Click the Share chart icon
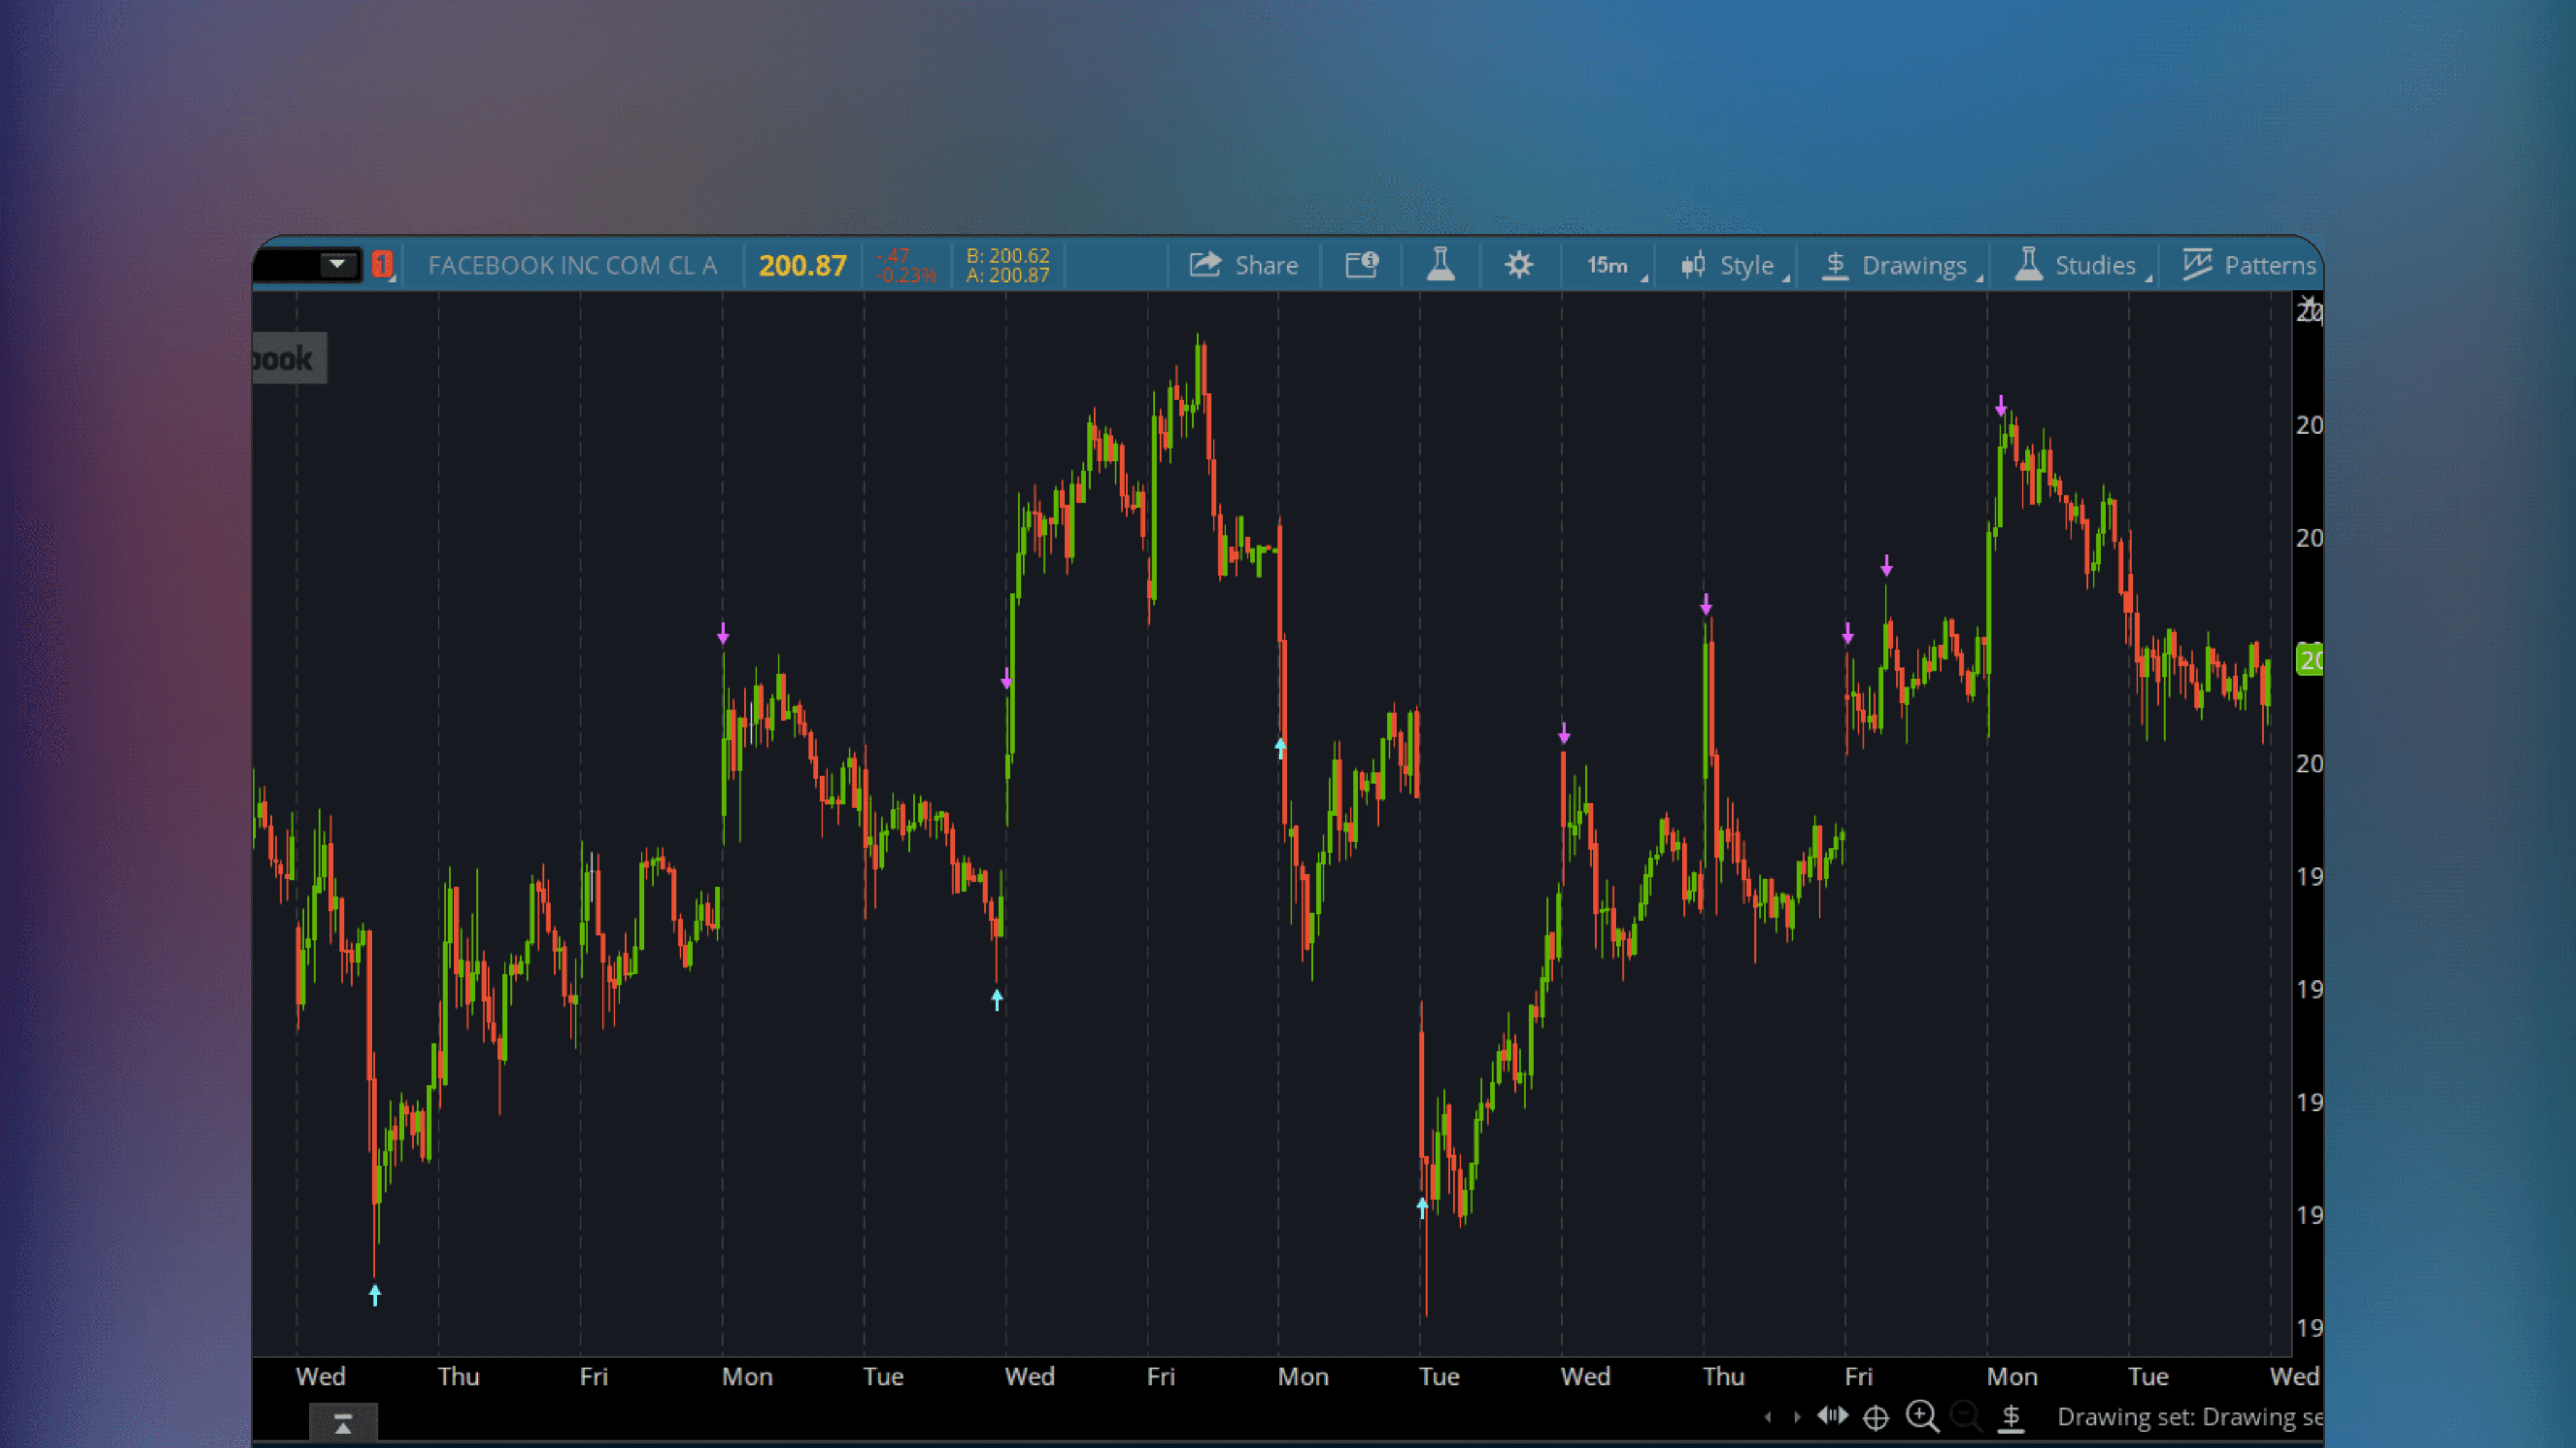 pos(1243,264)
